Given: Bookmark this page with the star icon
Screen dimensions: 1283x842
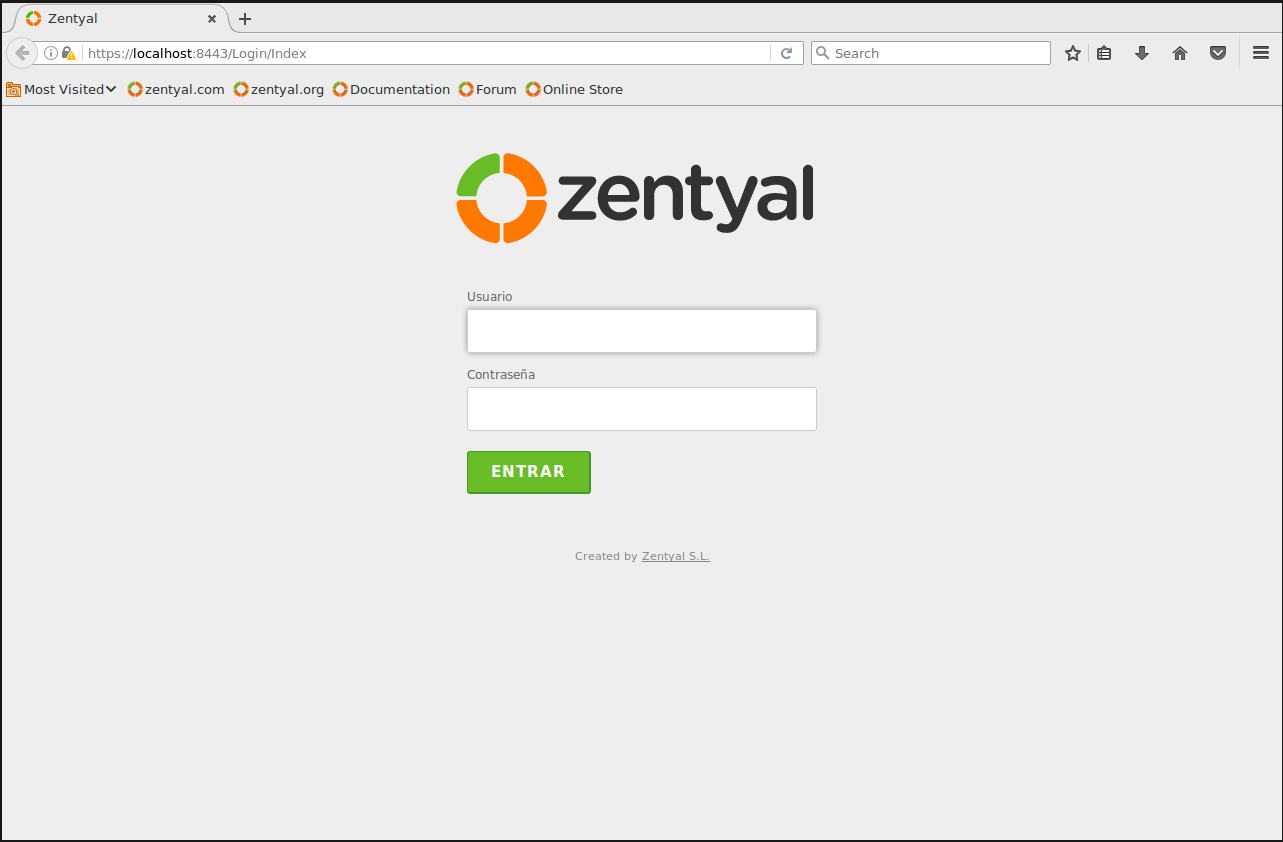Looking at the screenshot, I should (1073, 53).
